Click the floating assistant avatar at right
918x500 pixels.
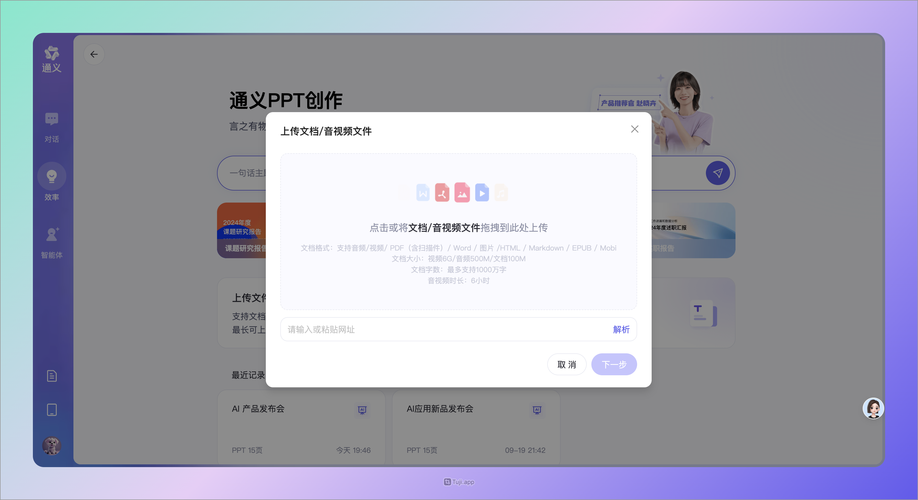pyautogui.click(x=873, y=408)
